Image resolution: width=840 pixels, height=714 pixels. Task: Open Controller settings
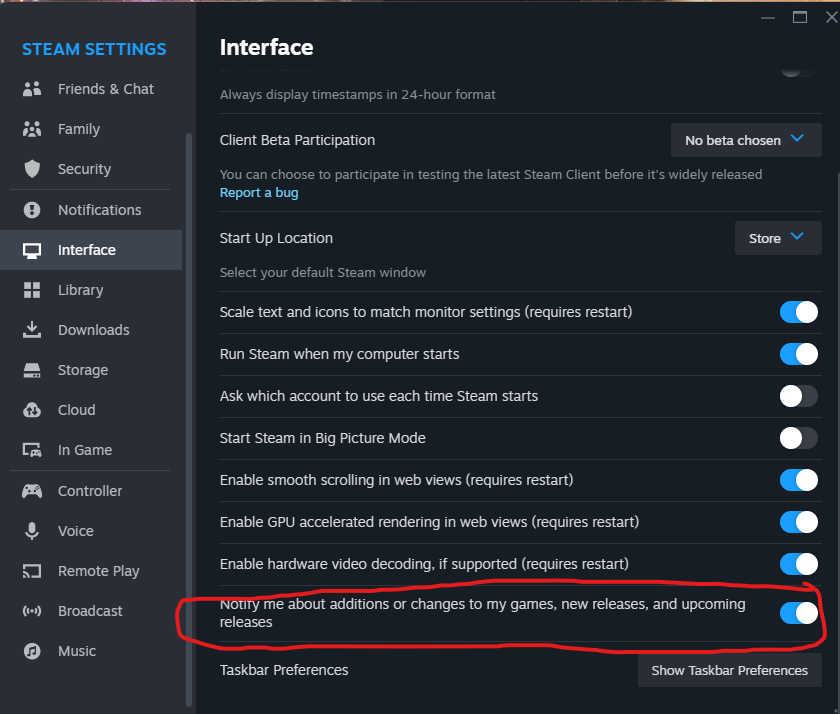coord(91,491)
